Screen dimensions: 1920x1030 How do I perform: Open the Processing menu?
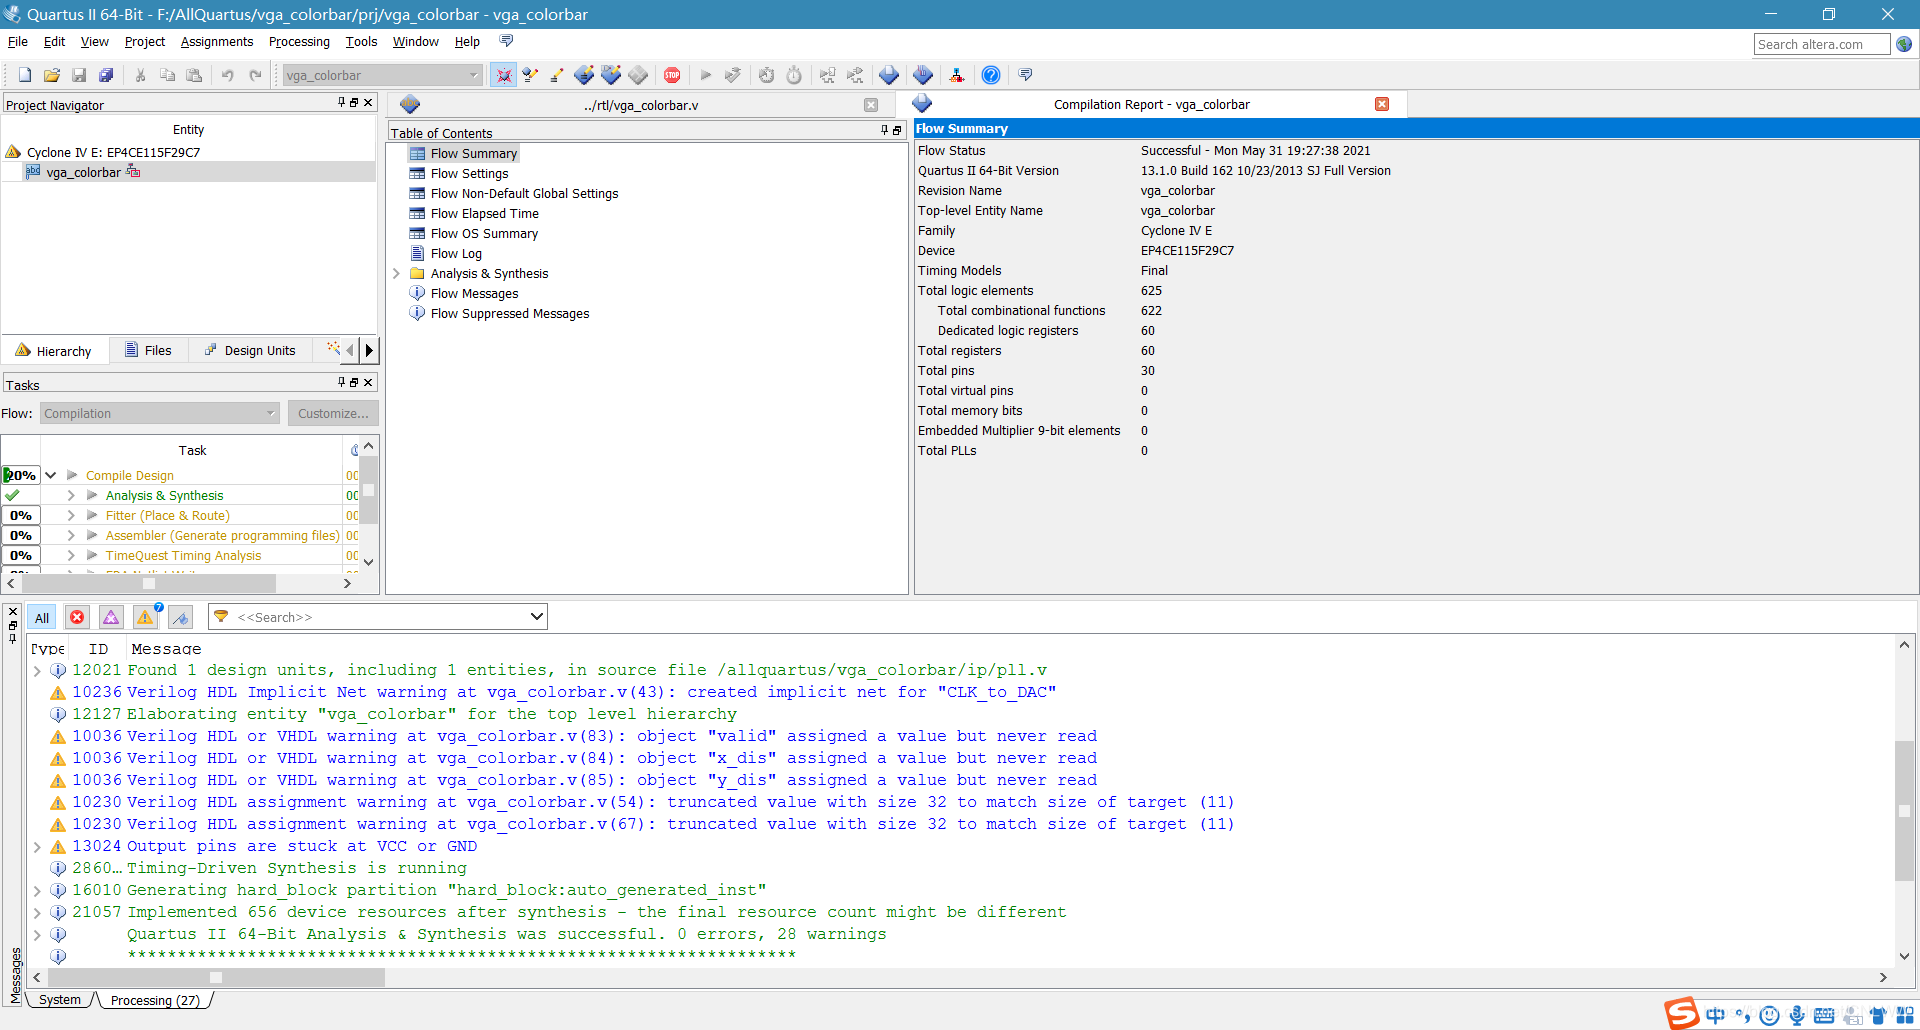(x=299, y=41)
